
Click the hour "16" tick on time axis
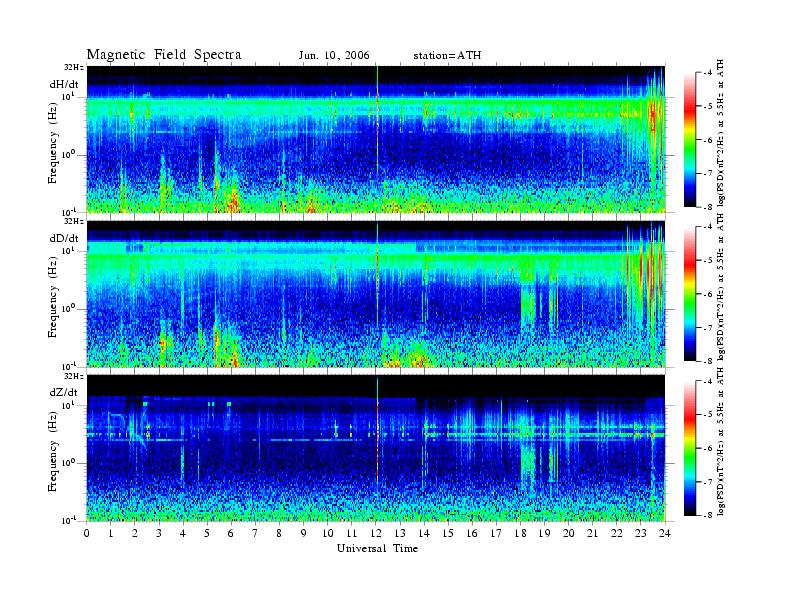[472, 533]
